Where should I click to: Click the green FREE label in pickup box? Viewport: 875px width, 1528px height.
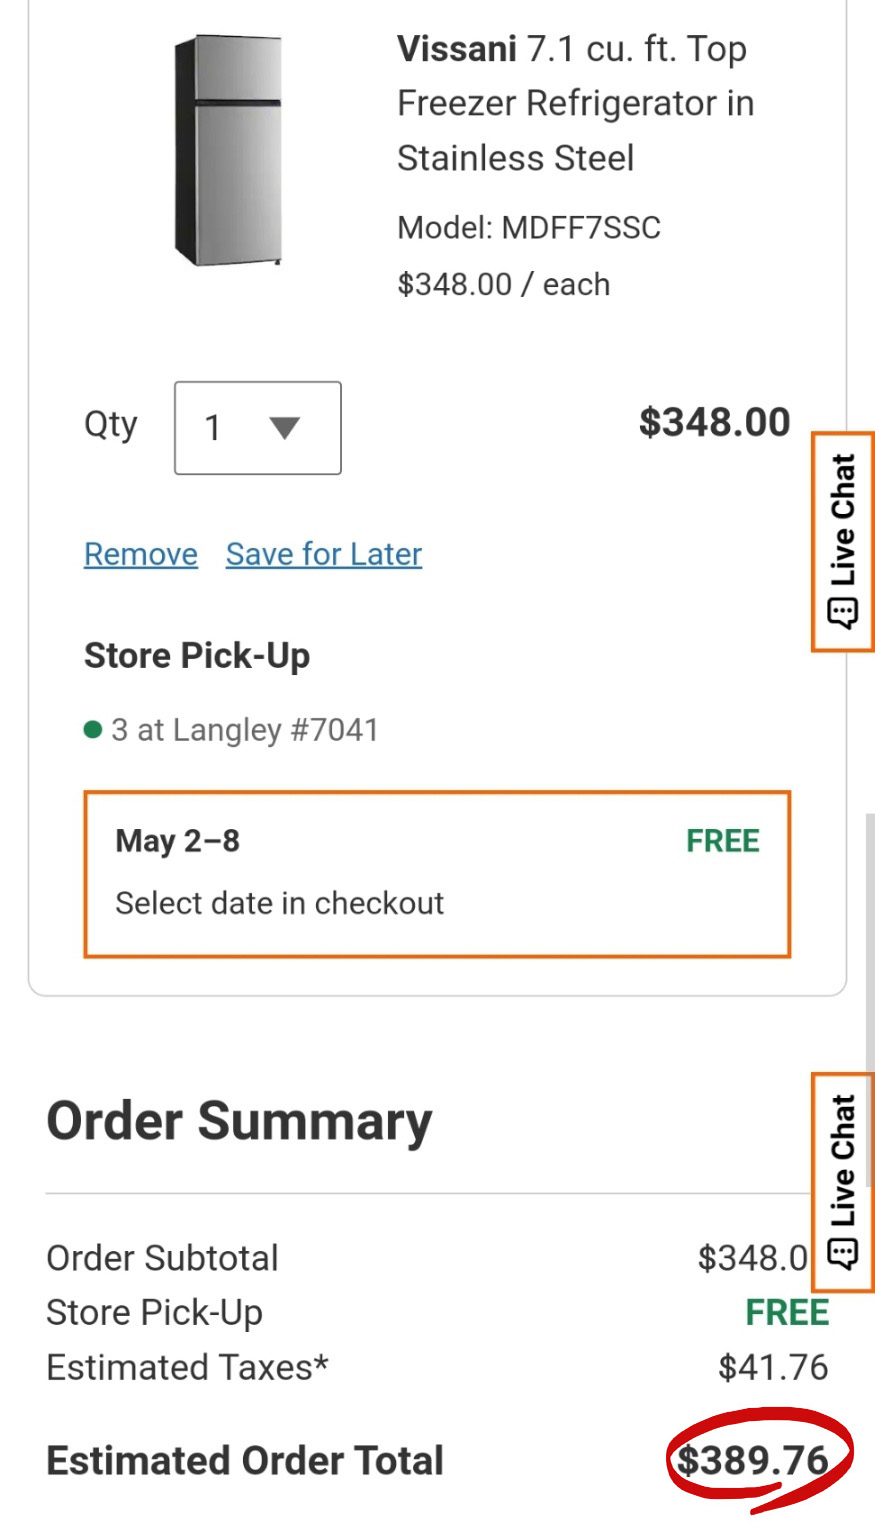click(x=723, y=841)
